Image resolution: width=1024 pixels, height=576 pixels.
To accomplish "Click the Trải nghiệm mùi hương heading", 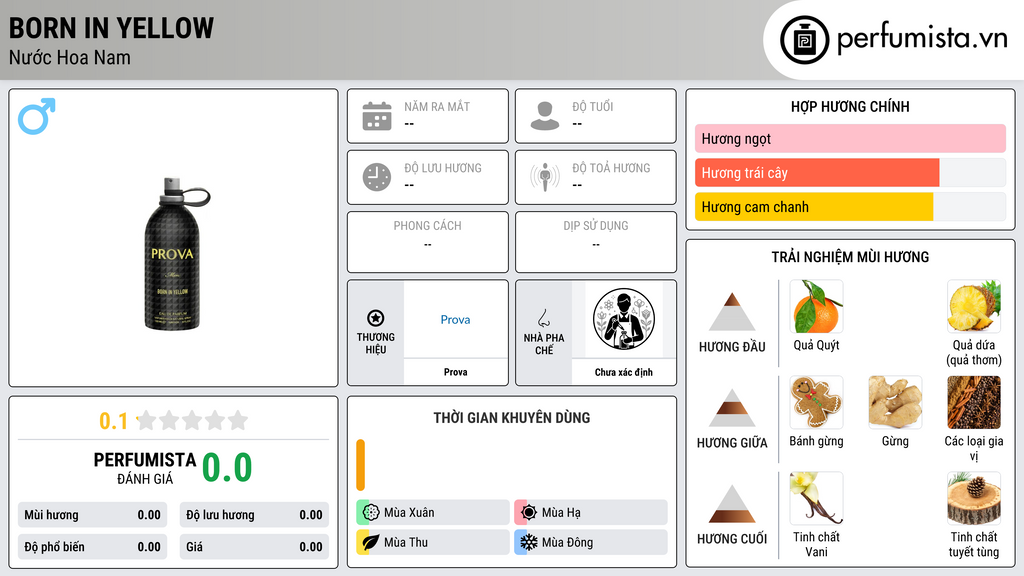I will tap(850, 257).
